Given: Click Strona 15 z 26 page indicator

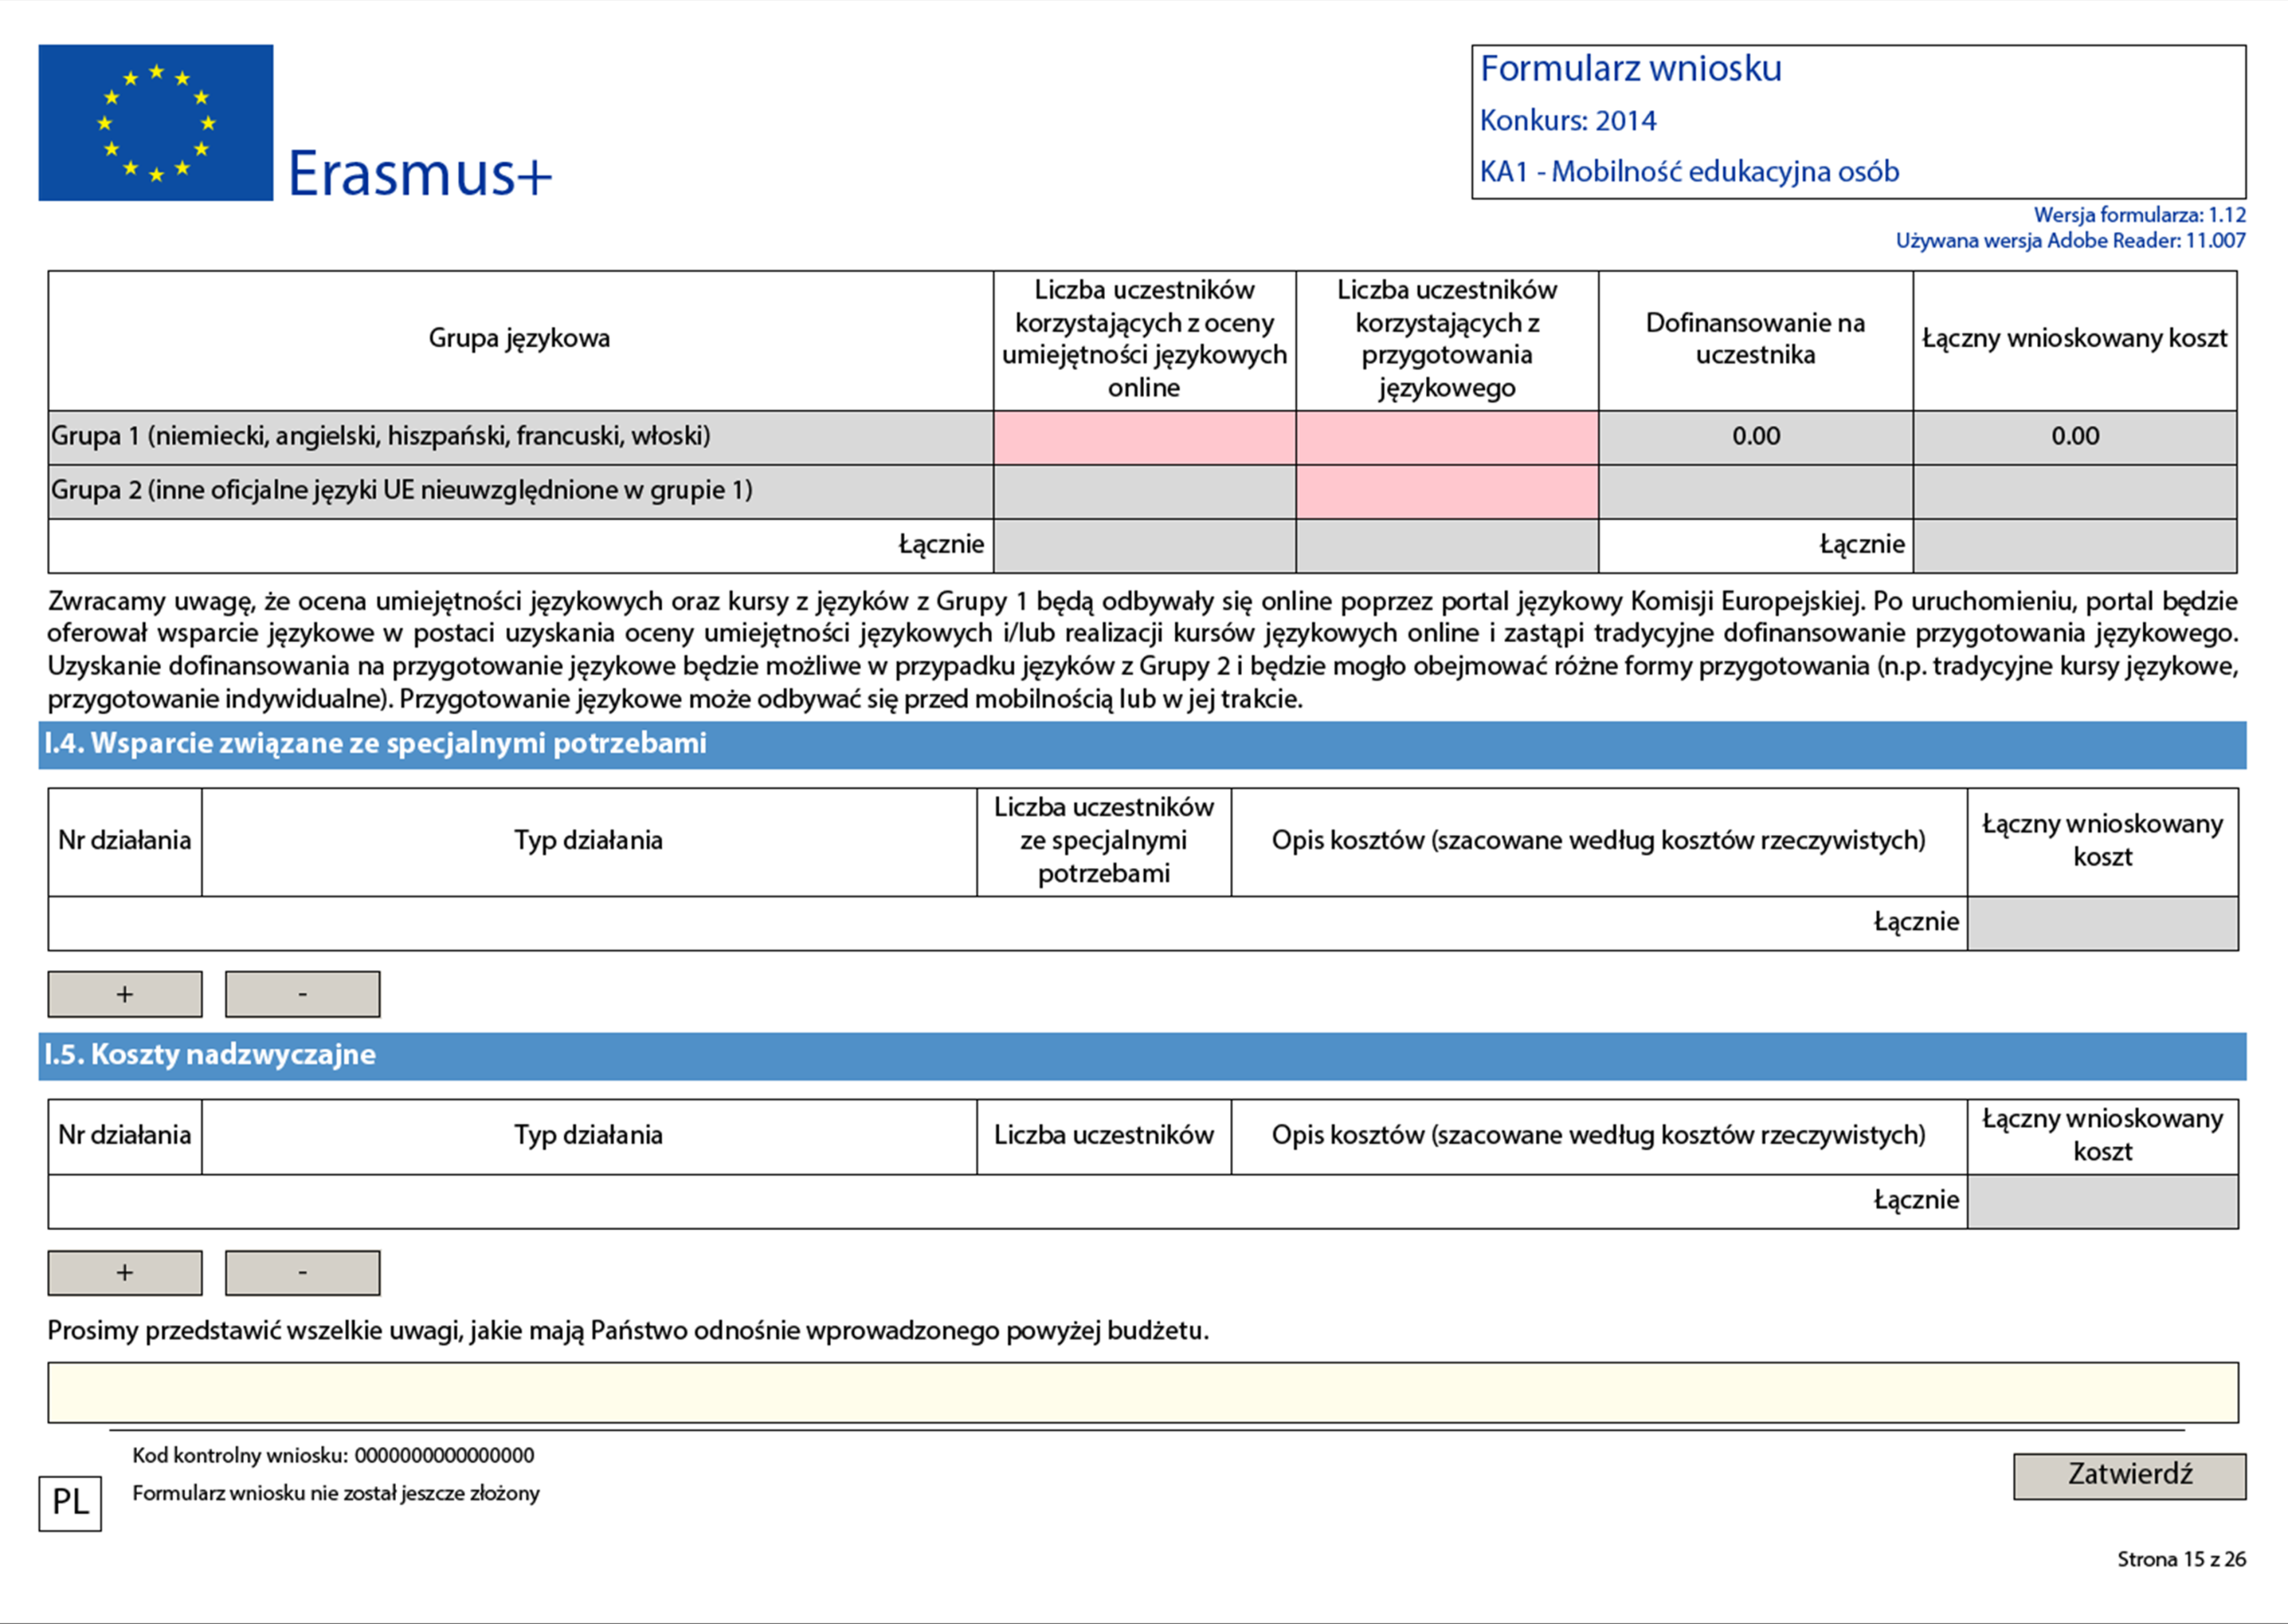Looking at the screenshot, I should click(x=2181, y=1559).
